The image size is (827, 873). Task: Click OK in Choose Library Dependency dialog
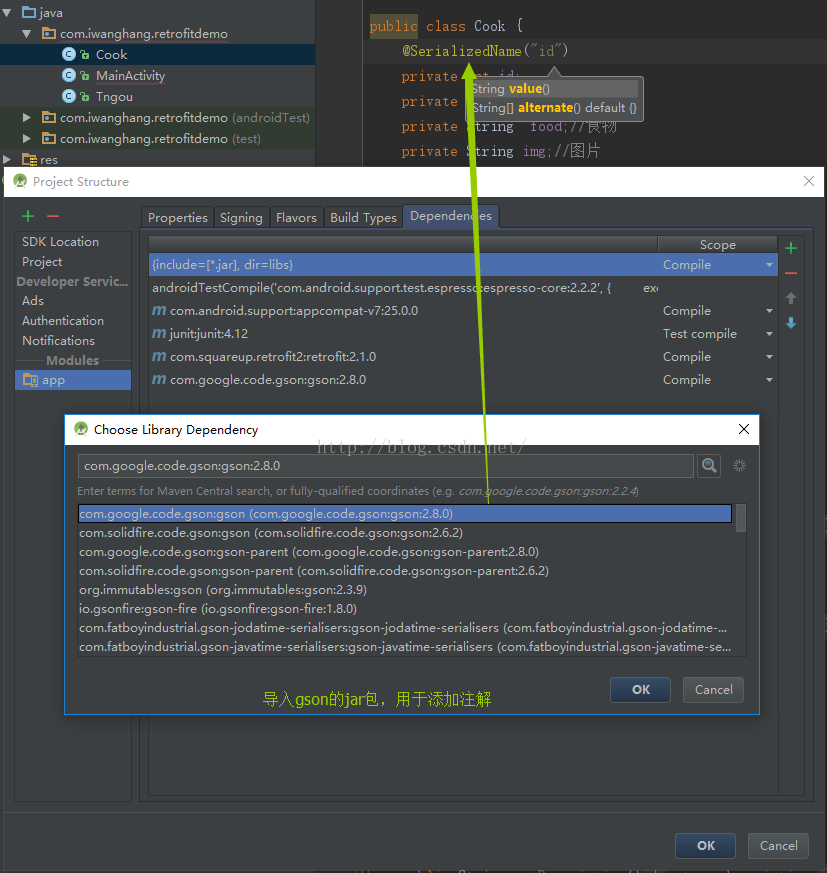(640, 690)
